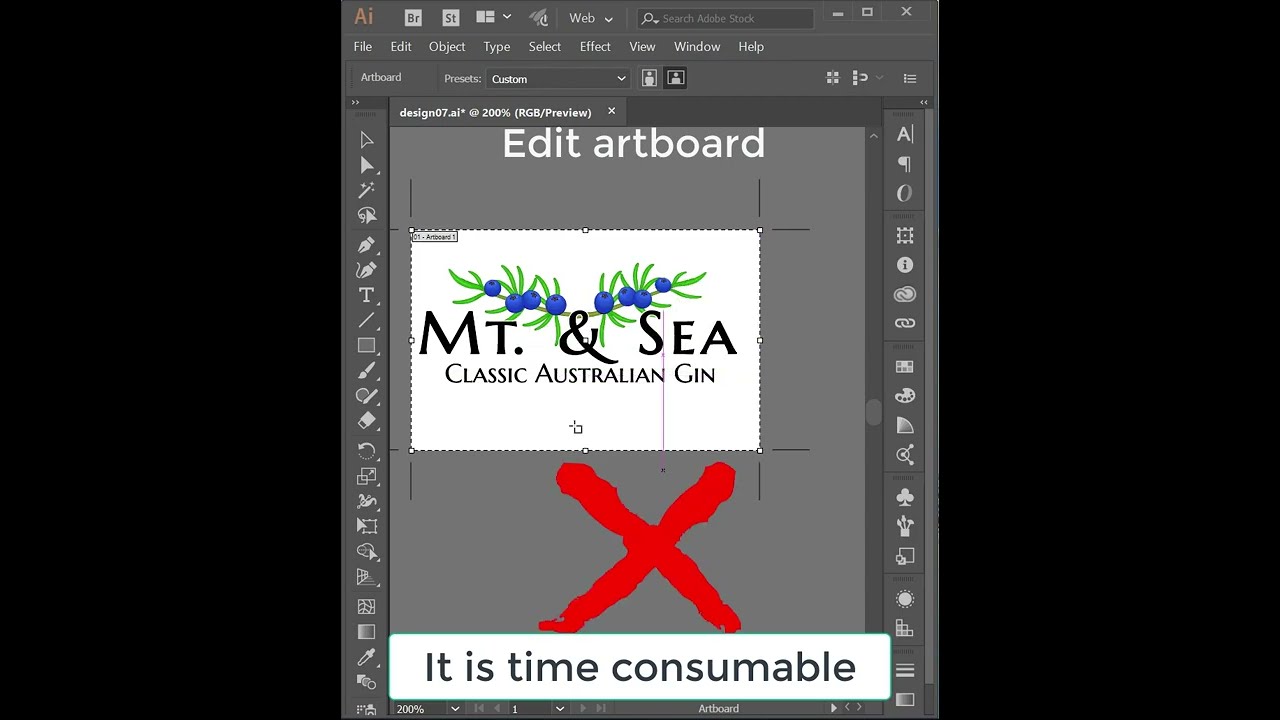The height and width of the screenshot is (720, 1280).
Task: Select the Width warp tool
Action: coord(366,501)
